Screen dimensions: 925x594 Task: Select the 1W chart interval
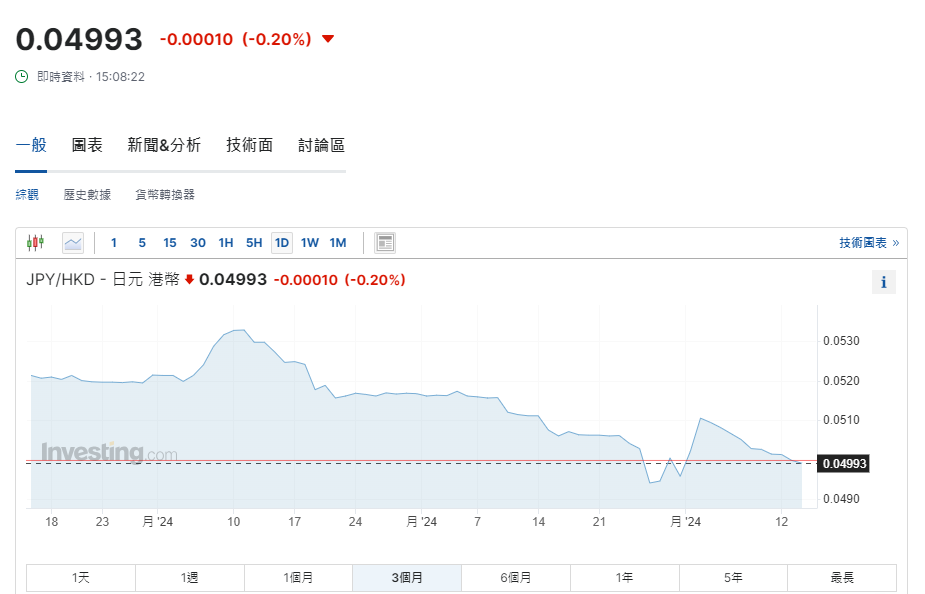[x=310, y=242]
